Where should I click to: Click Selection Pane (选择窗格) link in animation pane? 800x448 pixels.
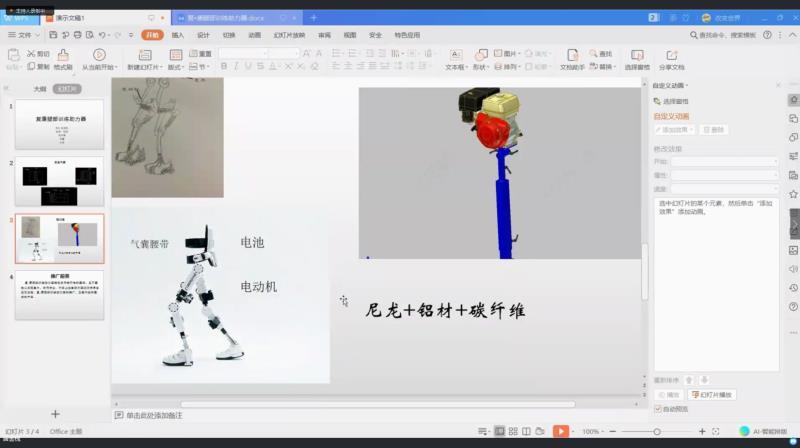[x=670, y=101]
